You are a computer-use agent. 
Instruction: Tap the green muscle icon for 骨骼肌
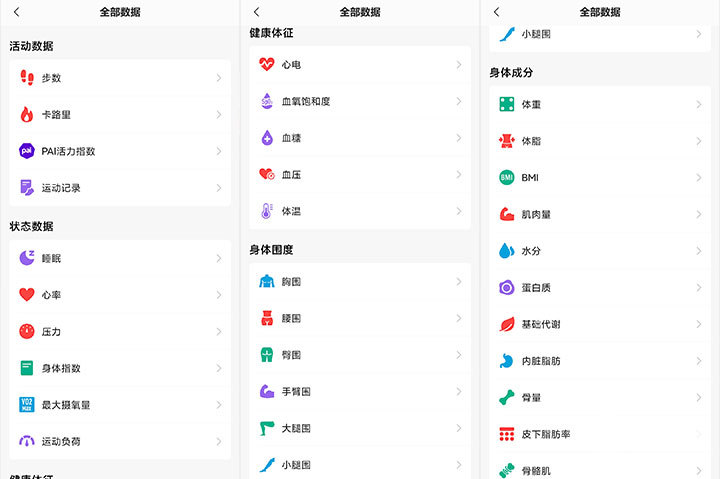point(507,471)
